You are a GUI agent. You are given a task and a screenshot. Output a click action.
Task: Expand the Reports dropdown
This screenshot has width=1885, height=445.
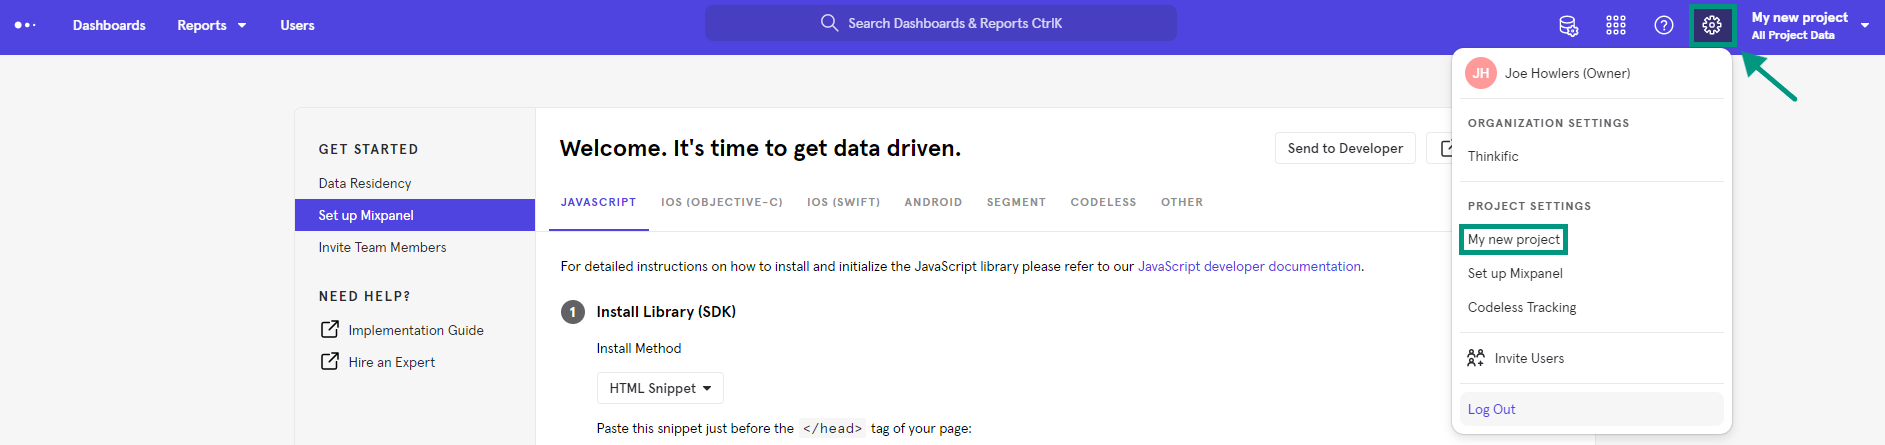tap(212, 25)
